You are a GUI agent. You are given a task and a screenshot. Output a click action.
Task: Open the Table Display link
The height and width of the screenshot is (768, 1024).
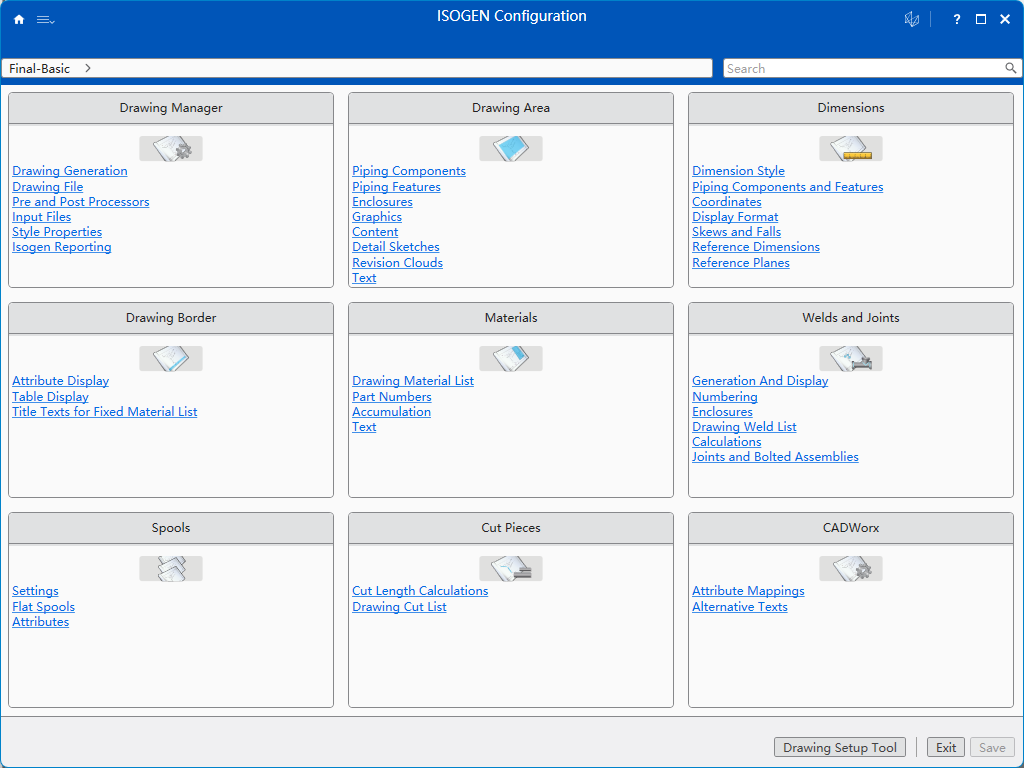tap(50, 396)
